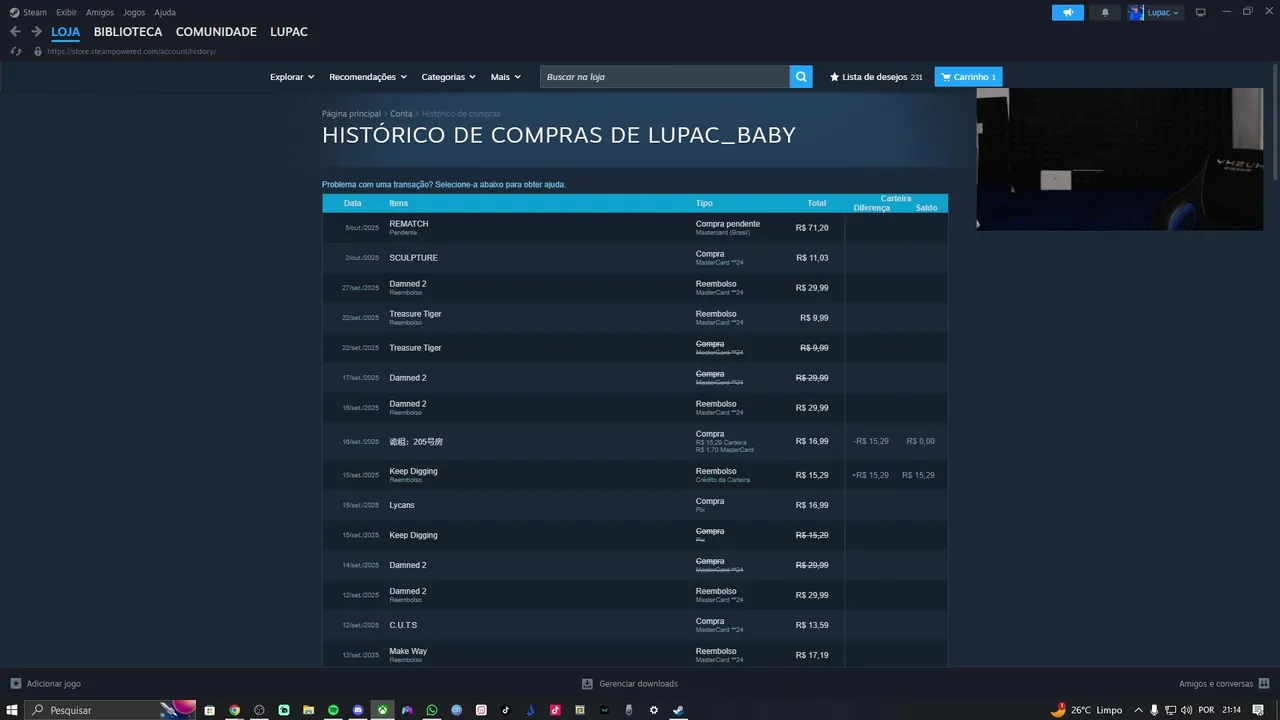Open Settings gear from the taskbar
Viewport: 1280px width, 720px height.
point(654,710)
